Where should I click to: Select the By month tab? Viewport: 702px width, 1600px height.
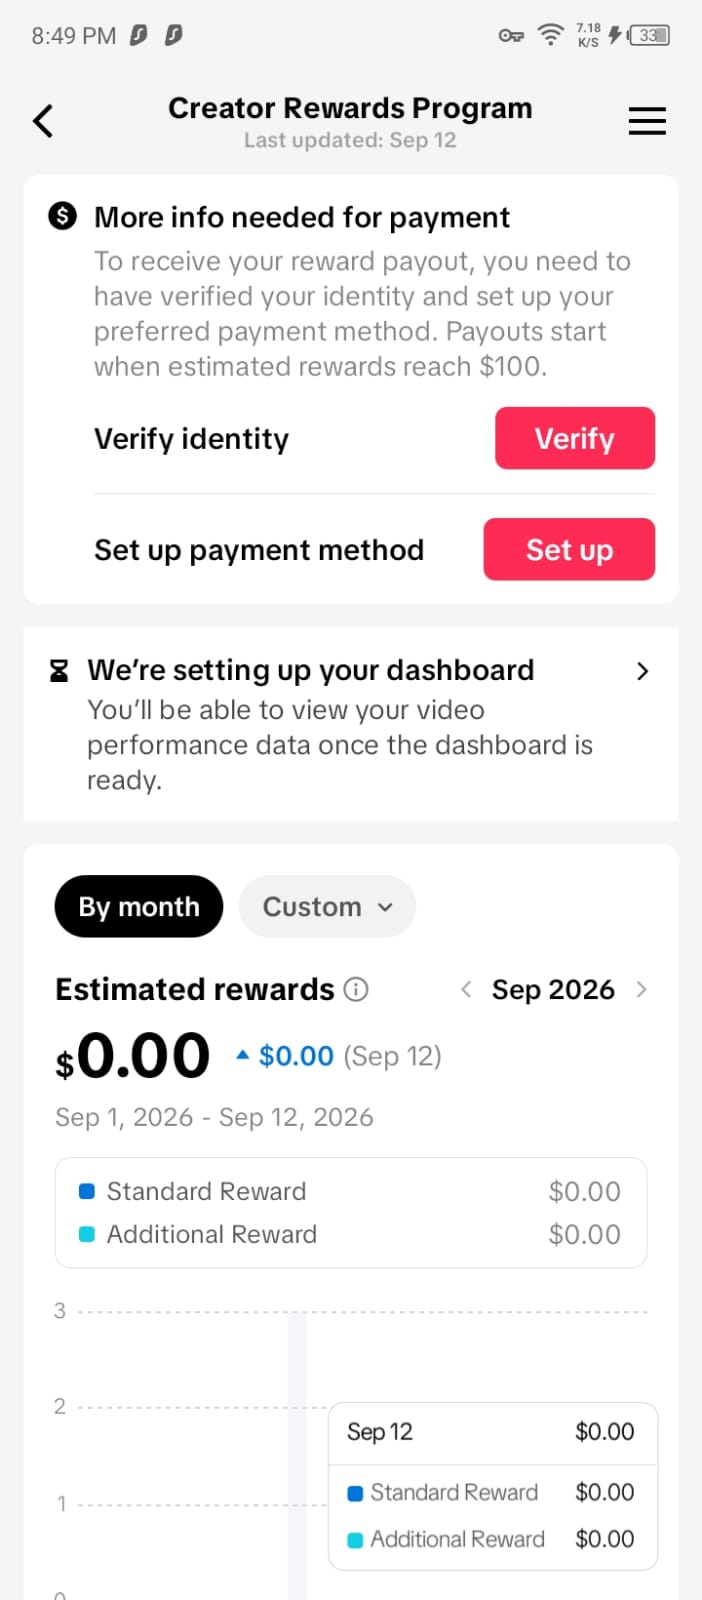click(x=139, y=906)
